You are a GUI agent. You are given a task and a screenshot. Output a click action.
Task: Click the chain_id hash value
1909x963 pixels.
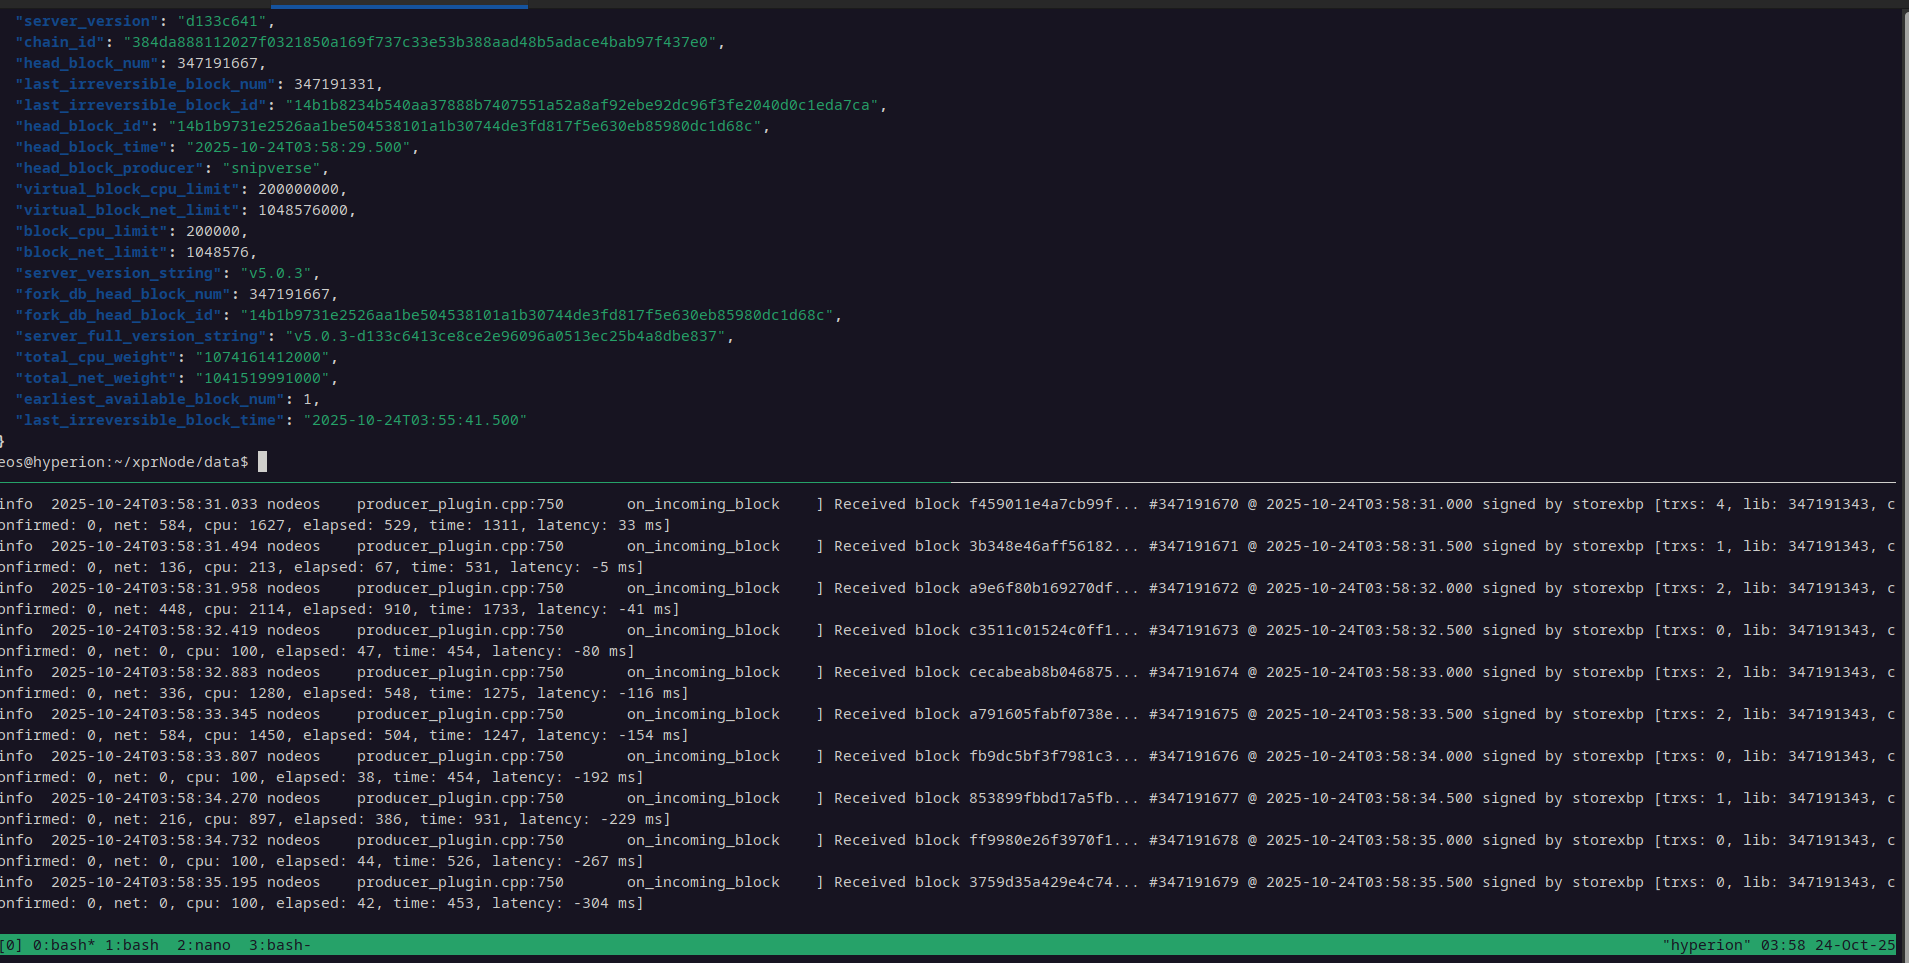pos(420,42)
